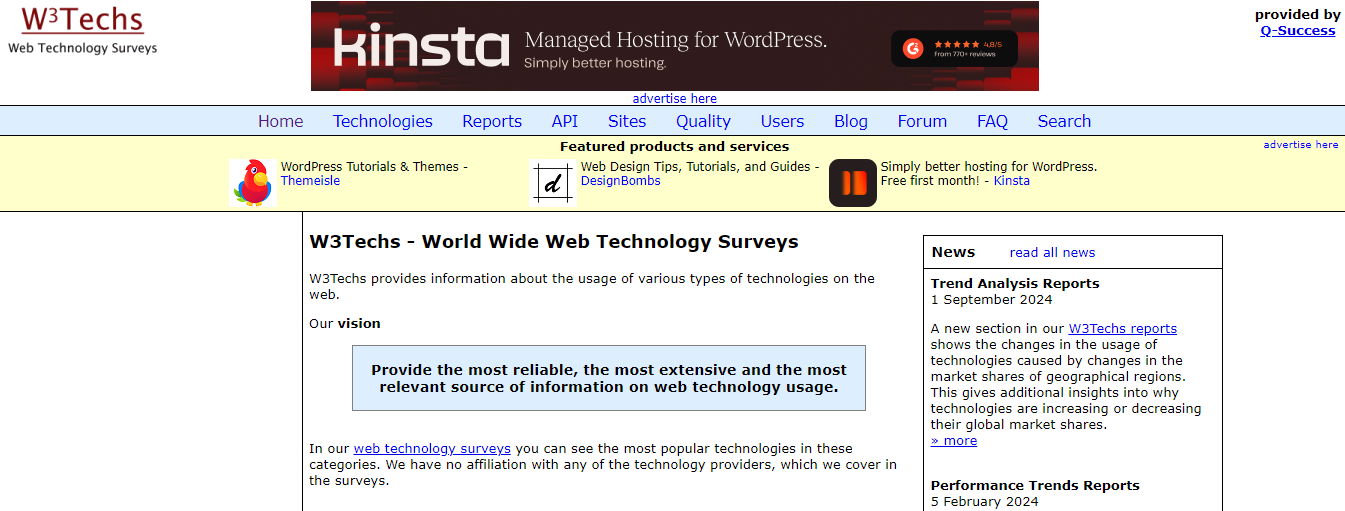Screen dimensions: 1345x511
Task: Click 'Web Design Tips, Tutorials, and Guides' text
Action: tap(695, 167)
